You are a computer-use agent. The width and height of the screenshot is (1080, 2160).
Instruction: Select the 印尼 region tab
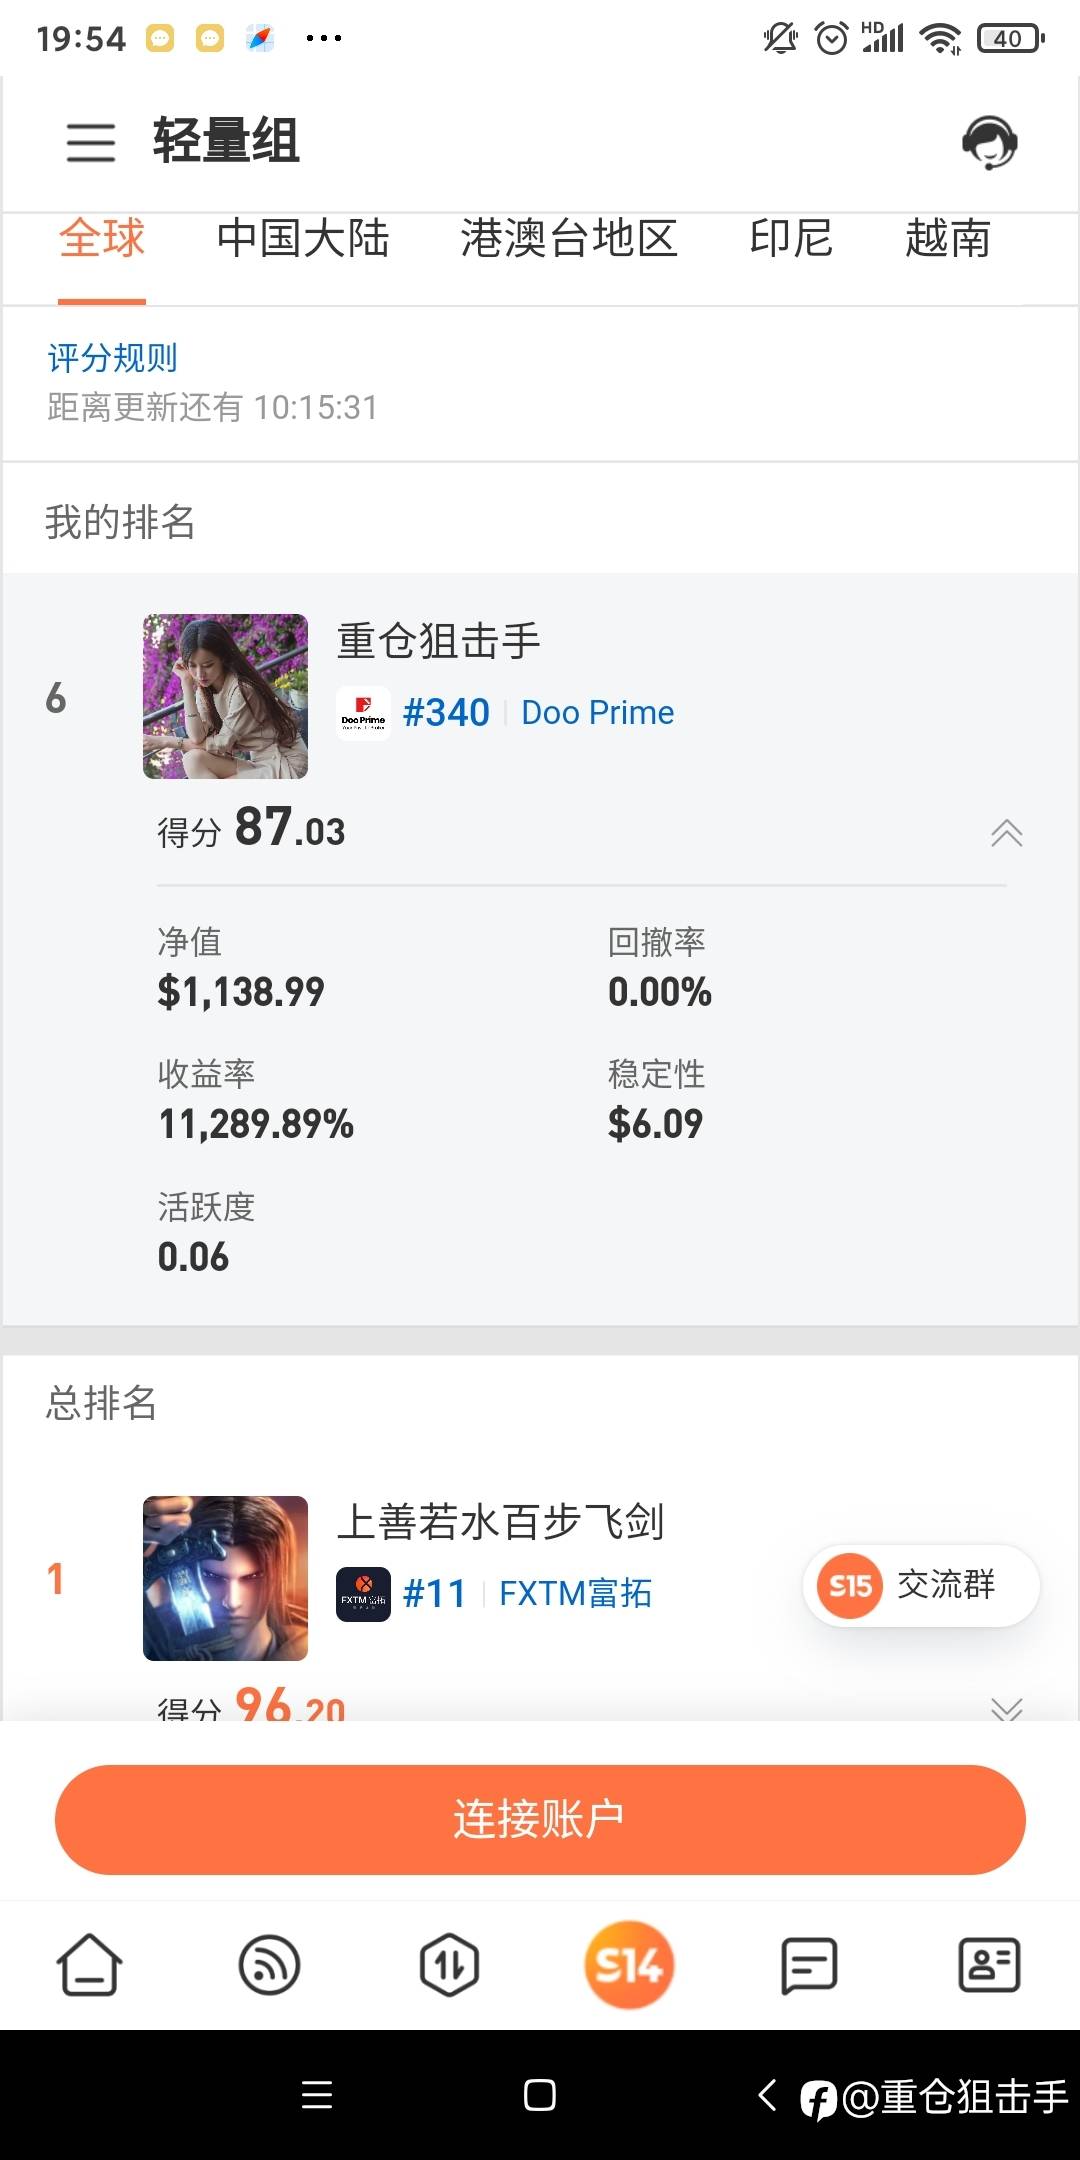click(x=791, y=239)
